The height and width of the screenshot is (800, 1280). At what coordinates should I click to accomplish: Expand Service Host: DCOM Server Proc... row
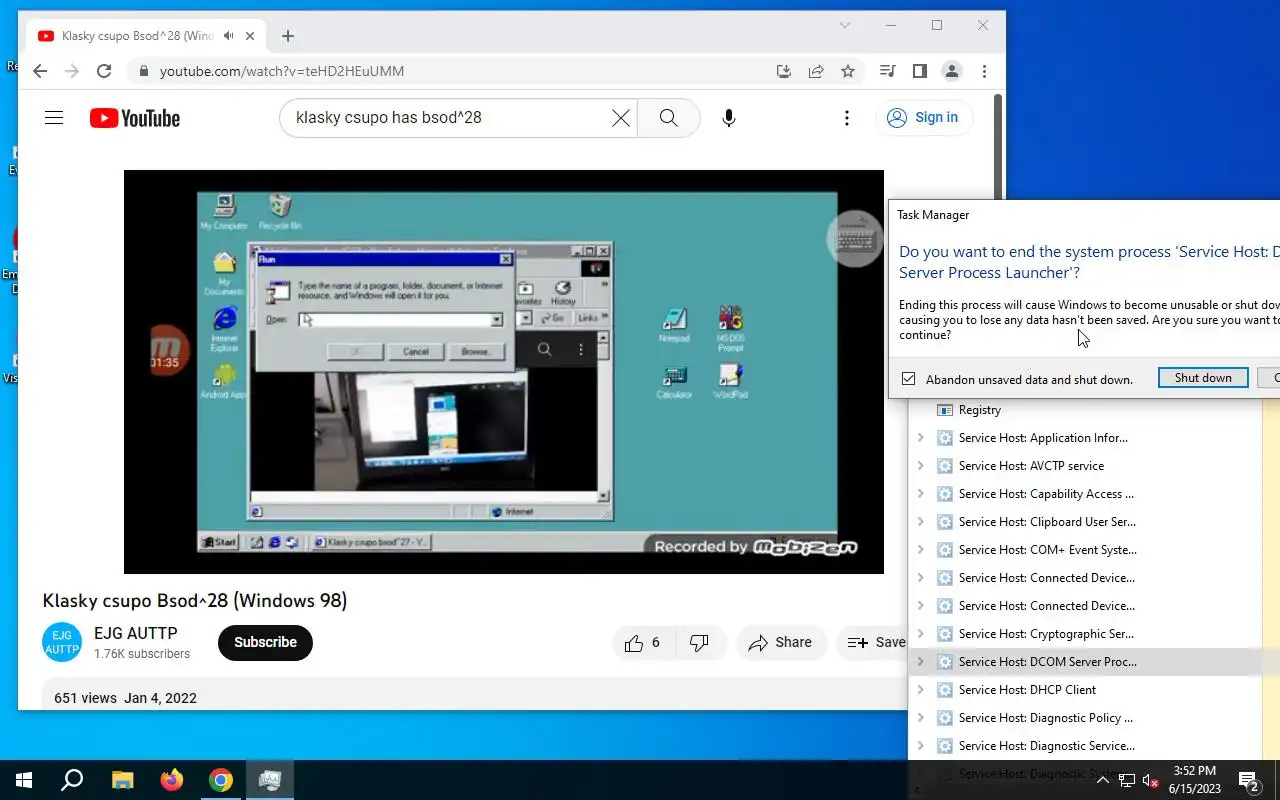pyautogui.click(x=920, y=662)
